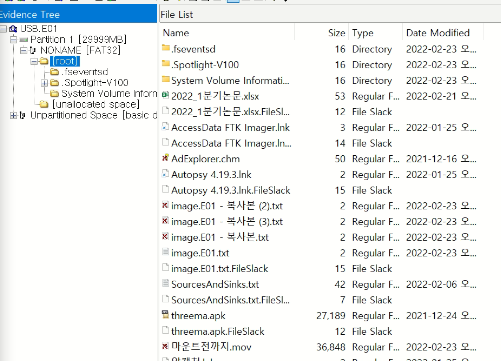This screenshot has height=361, width=501.
Task: Click the text file icon of image.E01.txt
Action: [165, 252]
